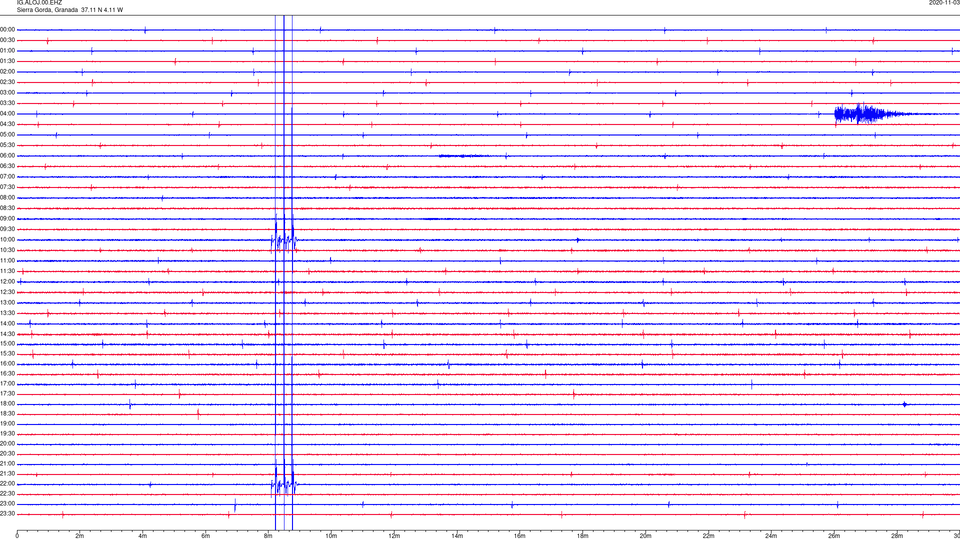Click the 06:30 time label

tap(7, 166)
